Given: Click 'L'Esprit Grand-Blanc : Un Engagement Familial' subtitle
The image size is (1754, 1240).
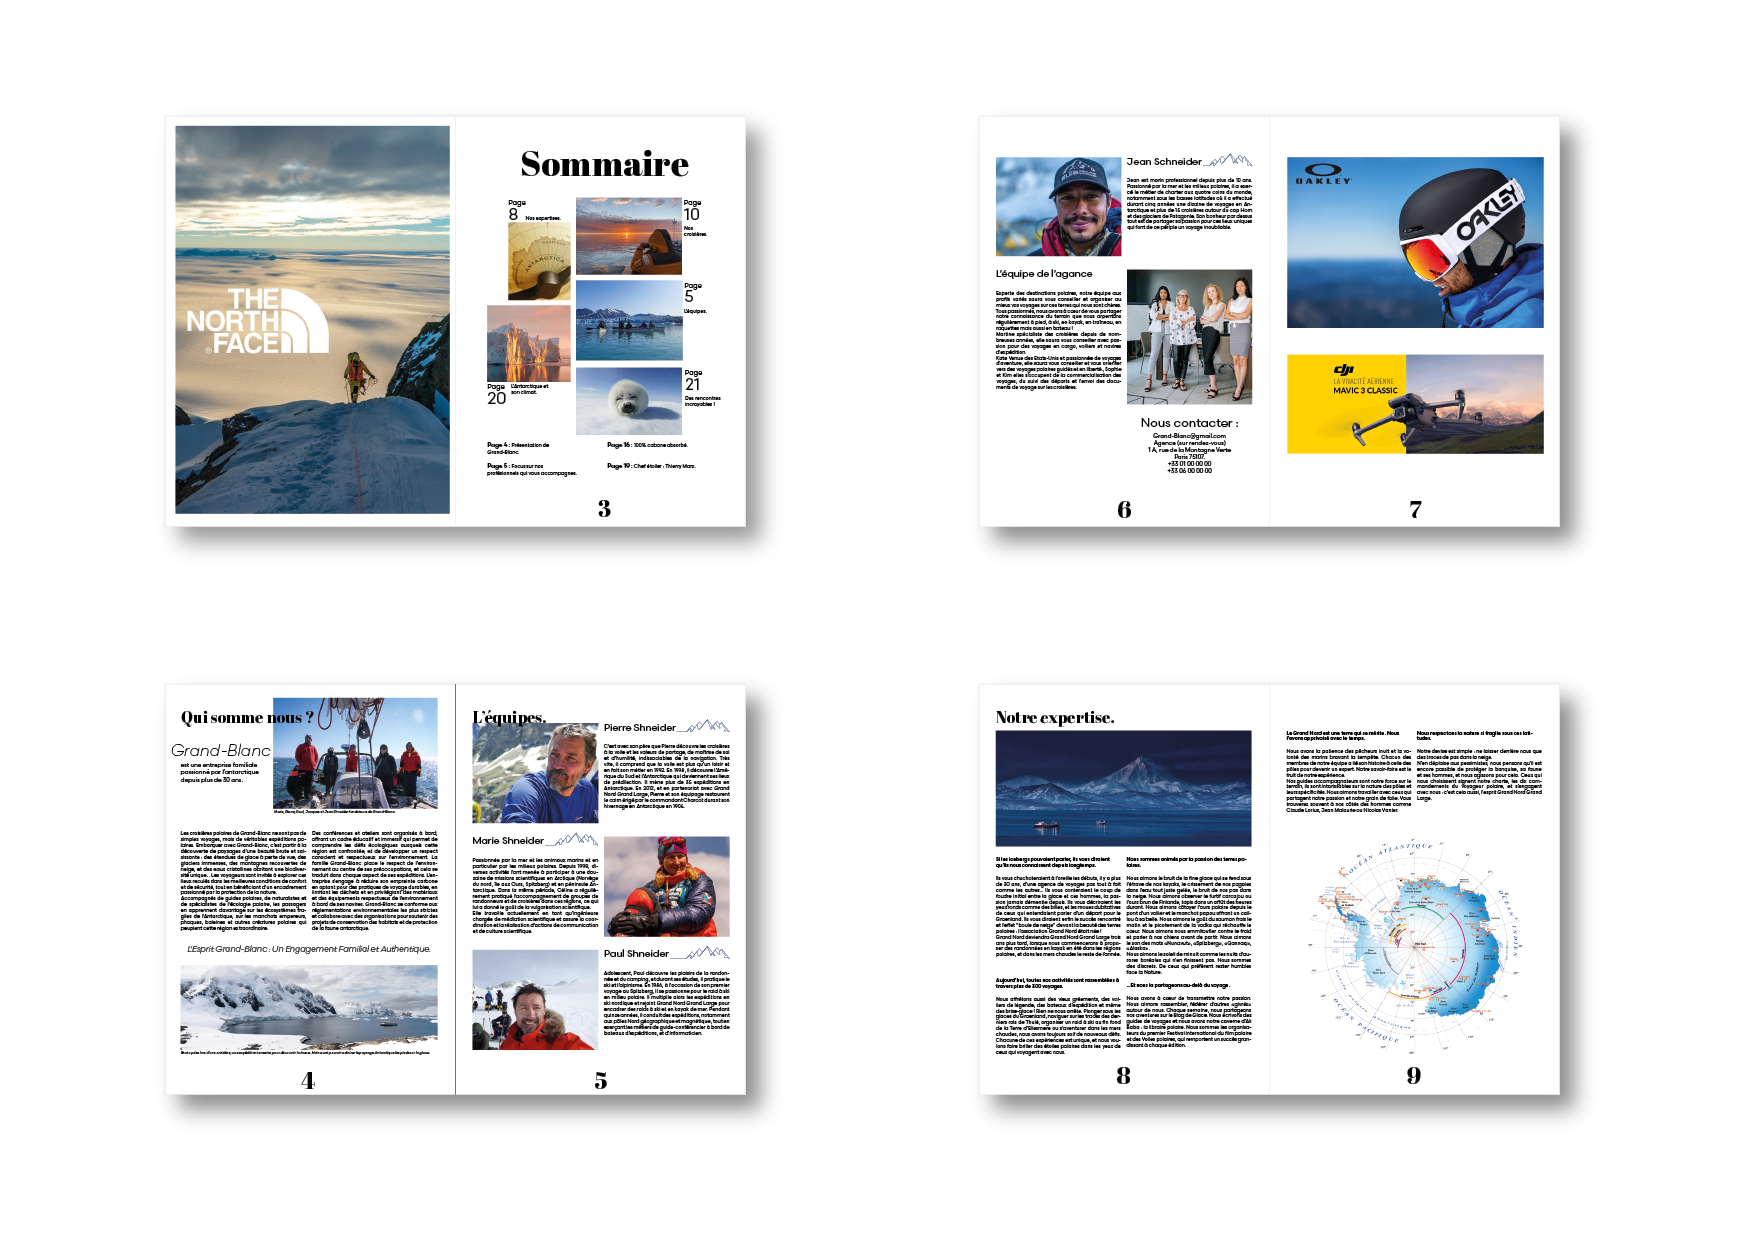Looking at the screenshot, I should 309,949.
